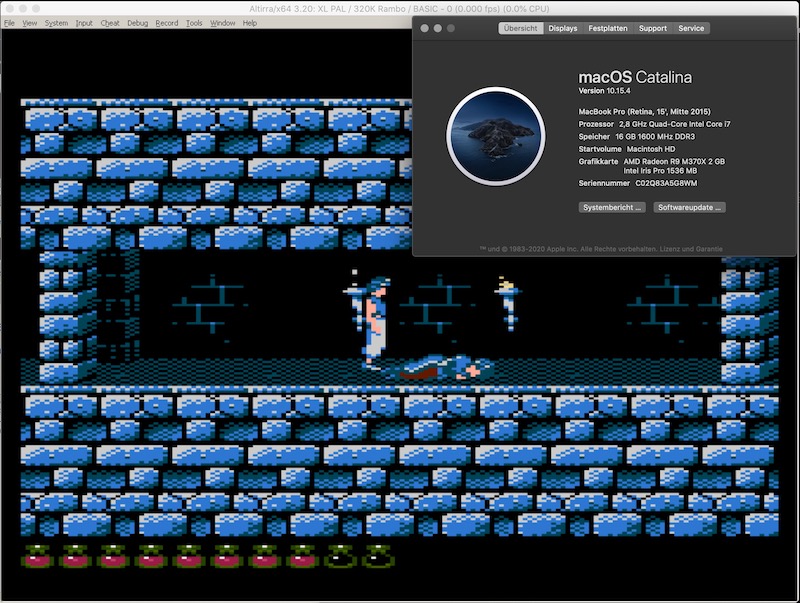Open the Window menu in Altirra

tap(223, 23)
